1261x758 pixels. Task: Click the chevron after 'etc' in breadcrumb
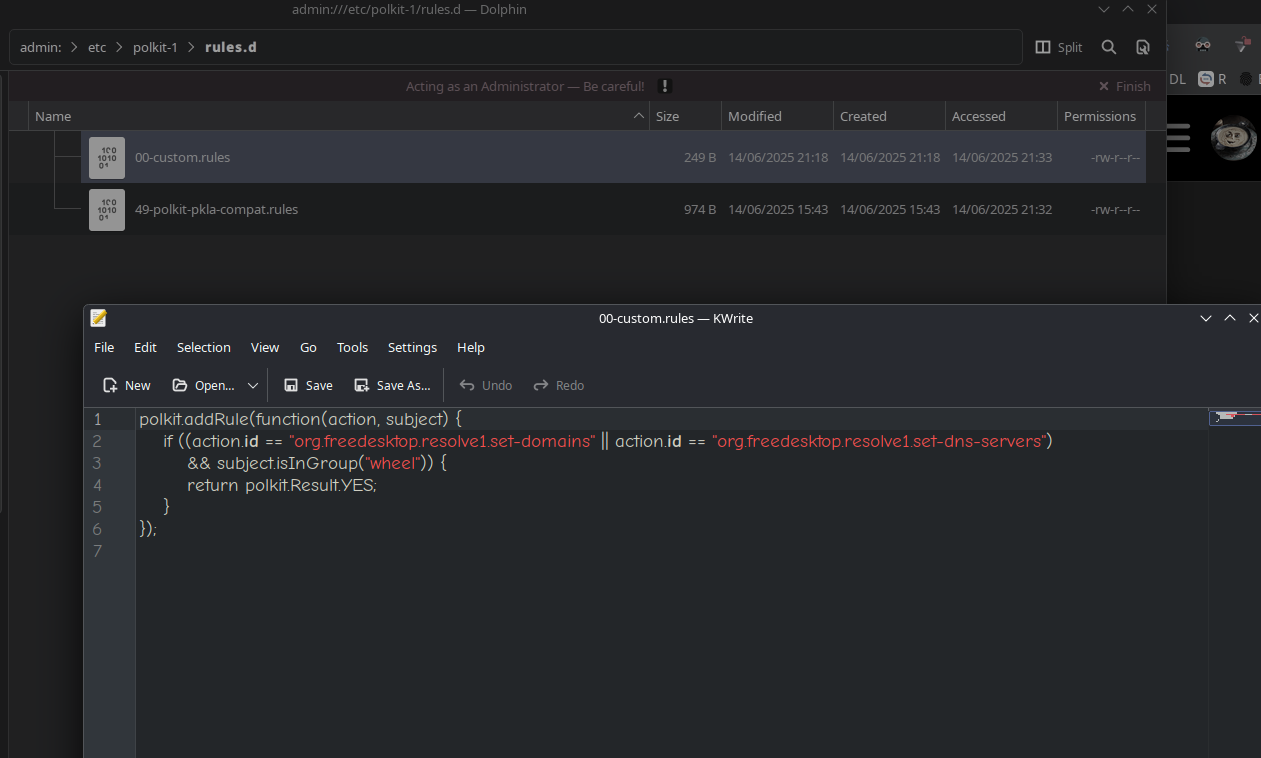[x=120, y=47]
